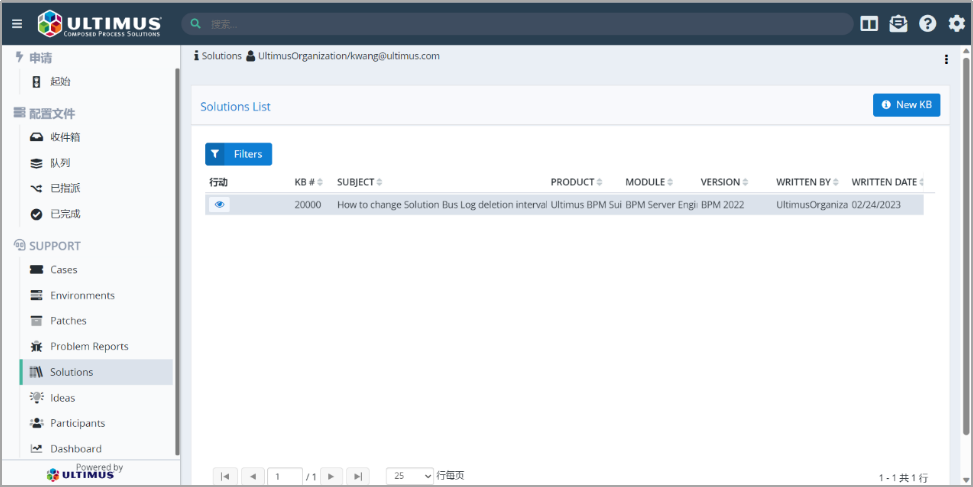Sort by the KB # column
973x487 pixels.
(308, 182)
